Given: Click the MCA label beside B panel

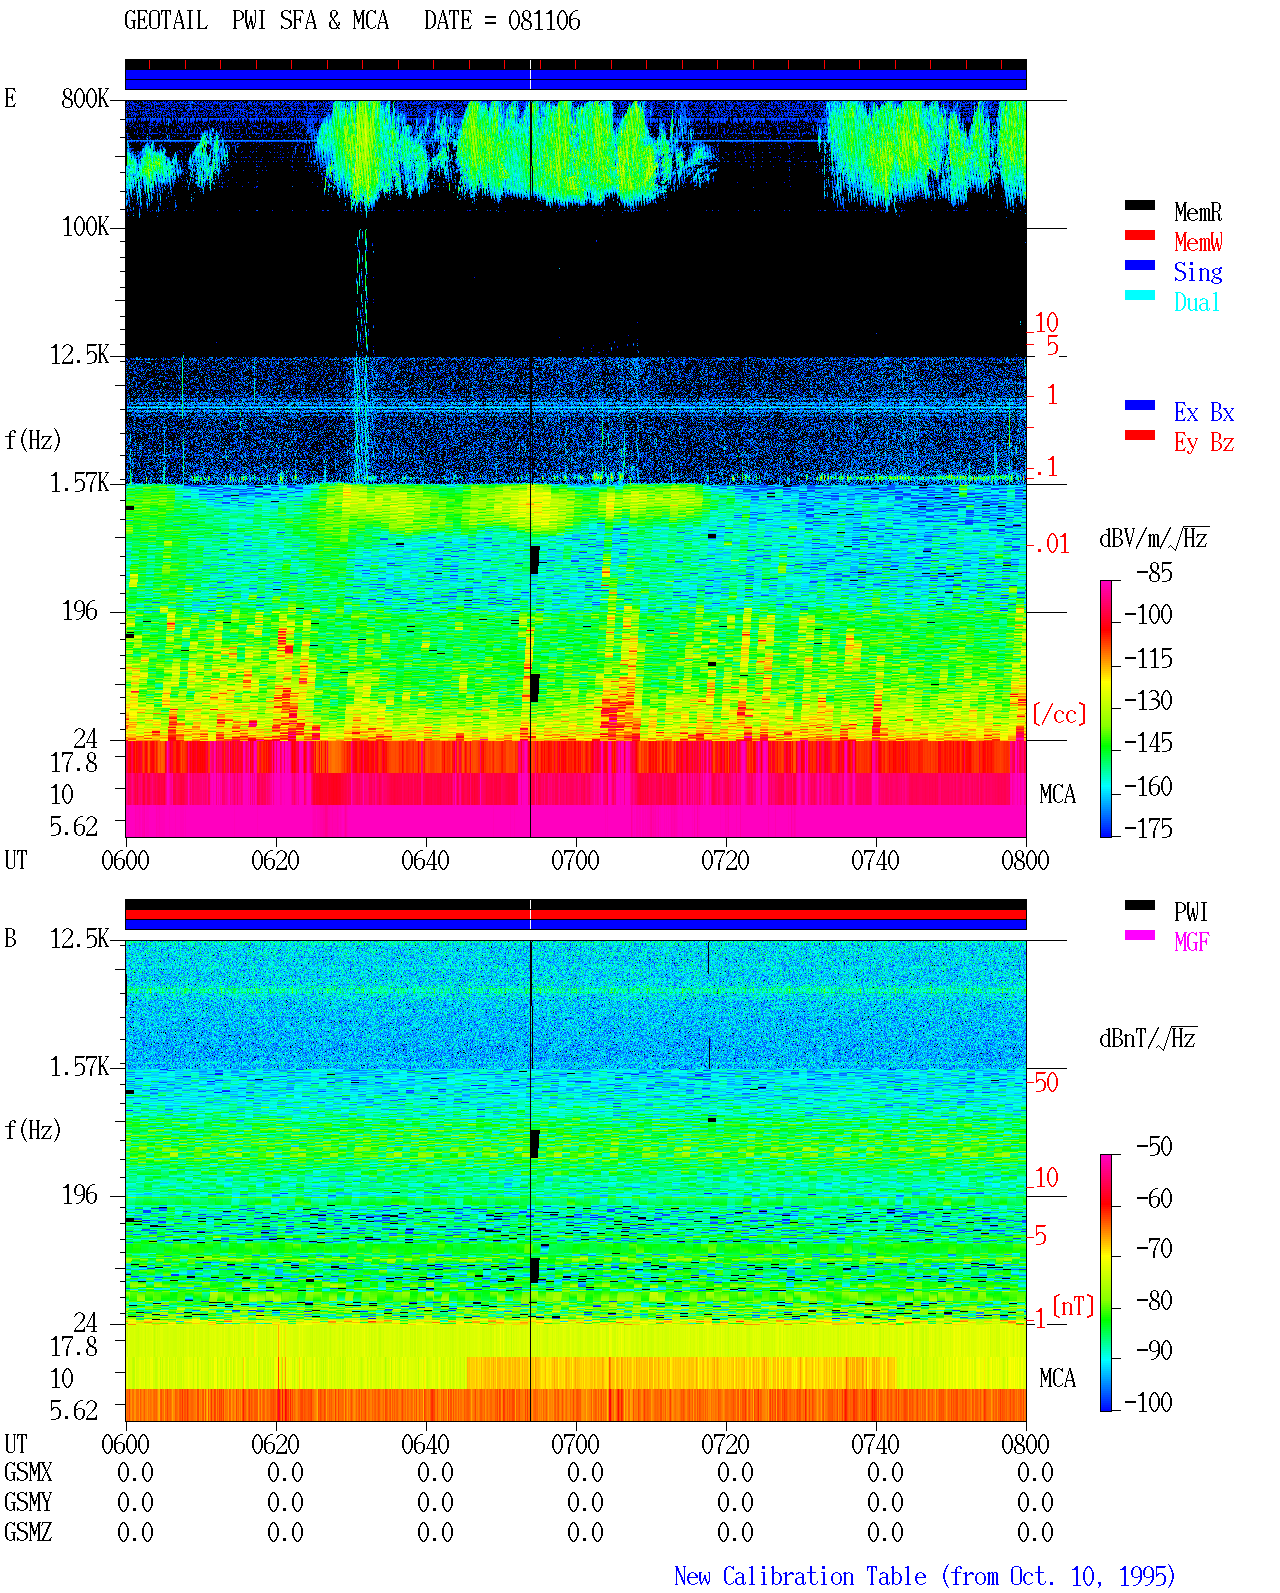Looking at the screenshot, I should click(1057, 1379).
